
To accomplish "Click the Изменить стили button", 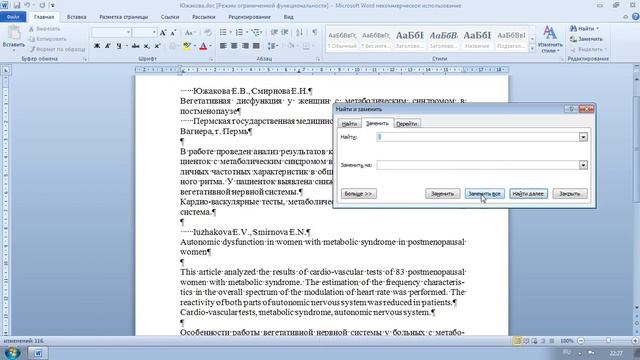I will [550, 40].
